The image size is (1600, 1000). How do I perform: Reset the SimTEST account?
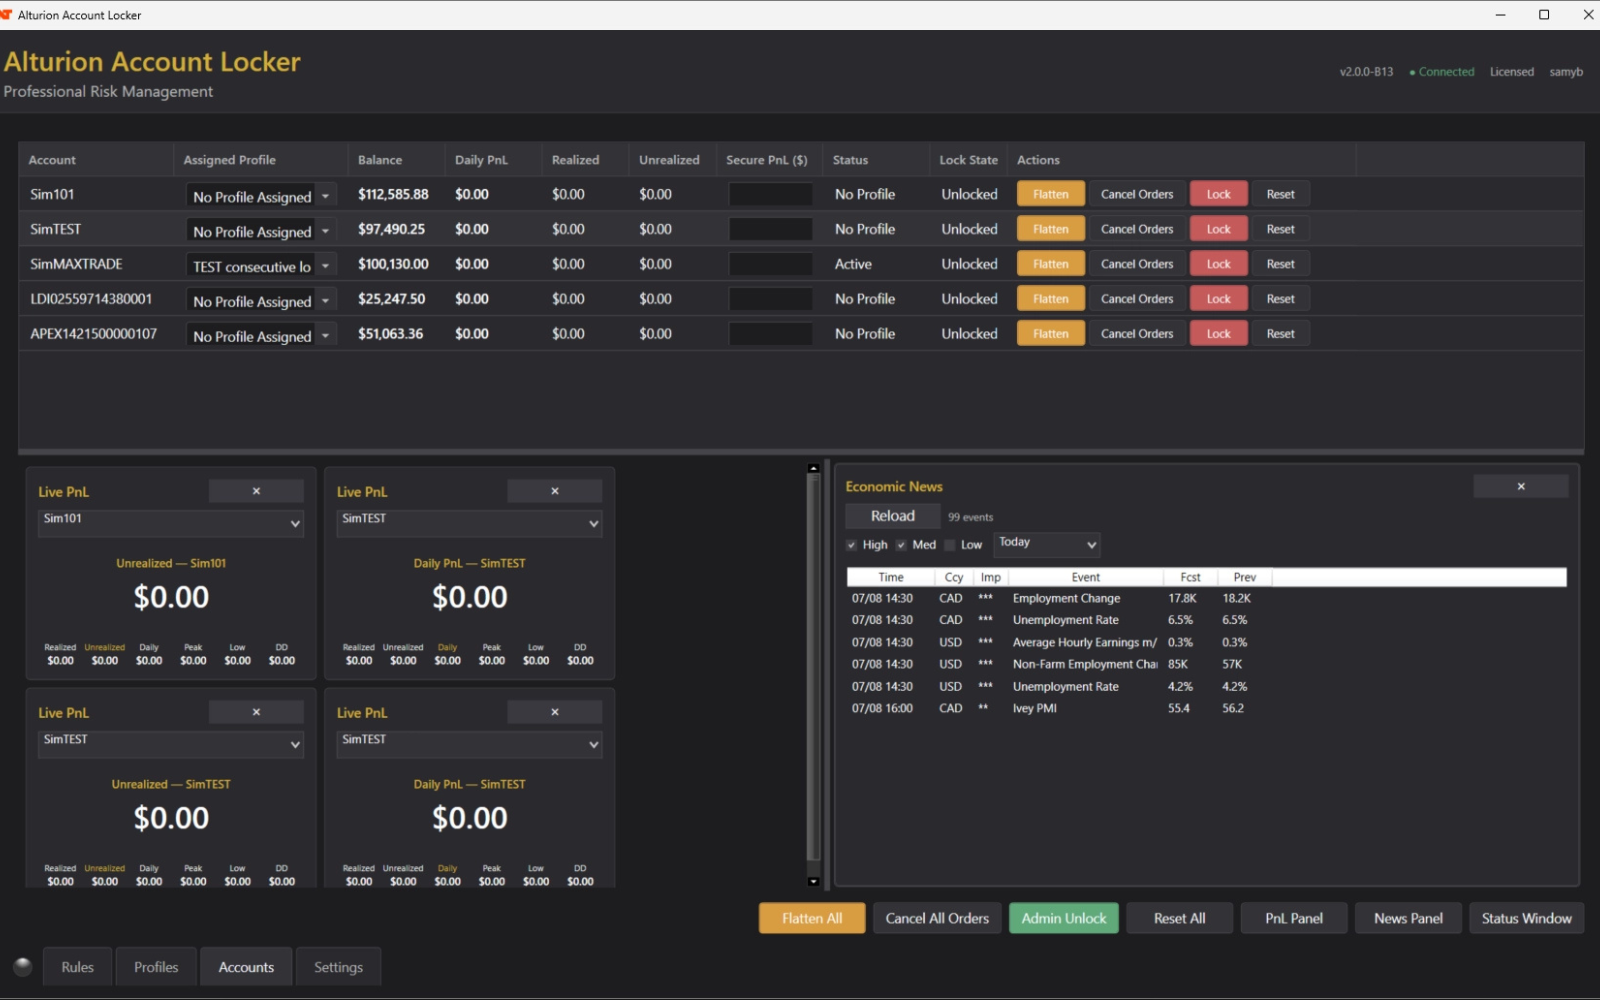1280,229
